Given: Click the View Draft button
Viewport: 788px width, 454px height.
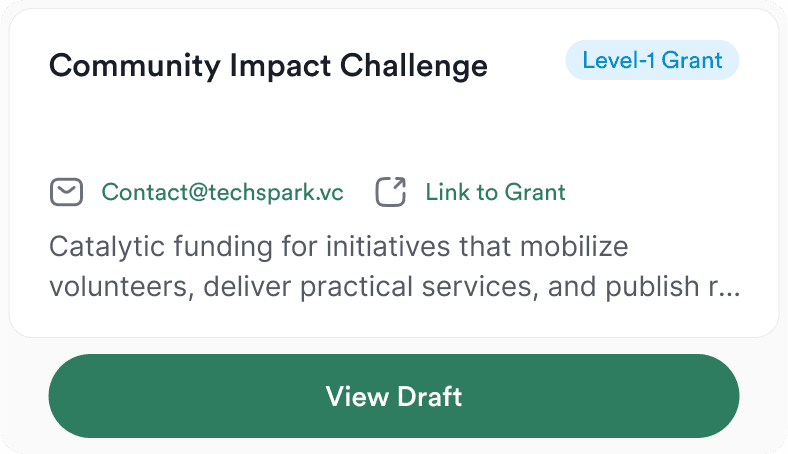Looking at the screenshot, I should coord(394,396).
